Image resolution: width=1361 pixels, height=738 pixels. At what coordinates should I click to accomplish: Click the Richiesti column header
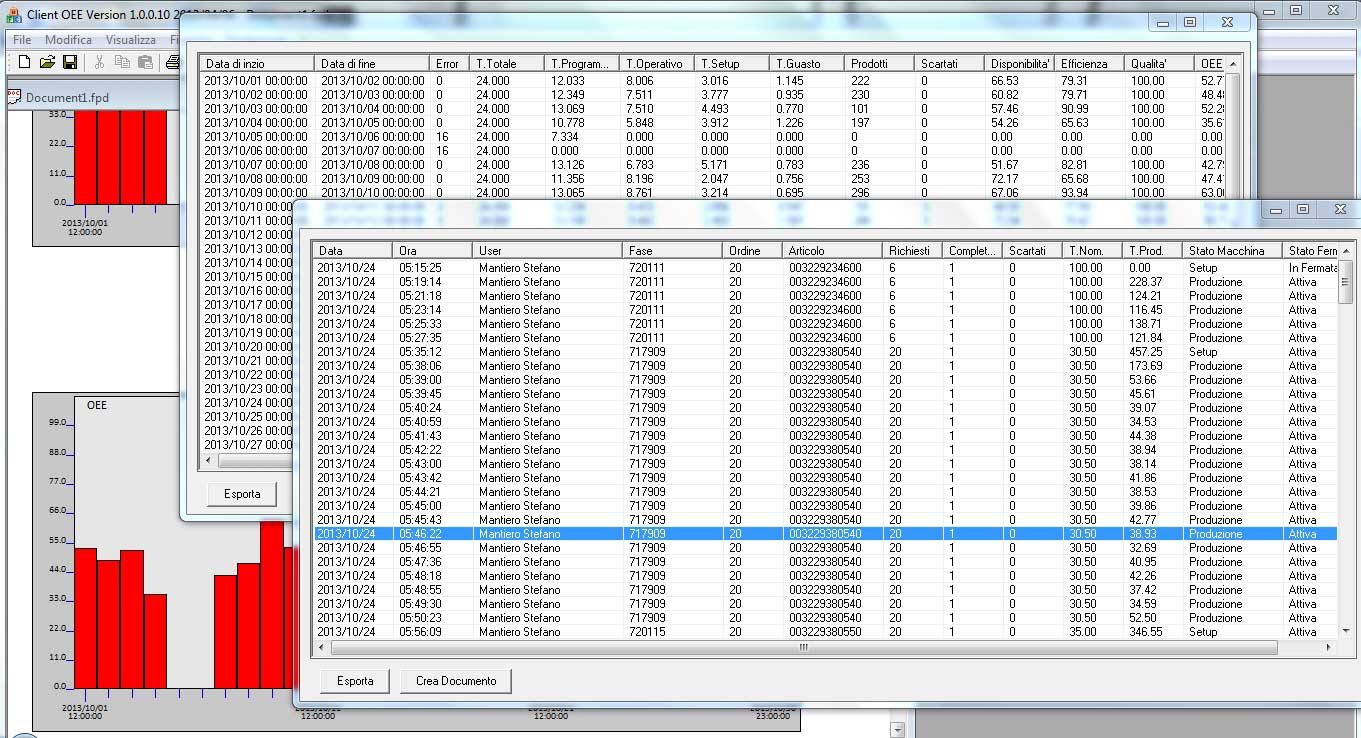coord(912,250)
